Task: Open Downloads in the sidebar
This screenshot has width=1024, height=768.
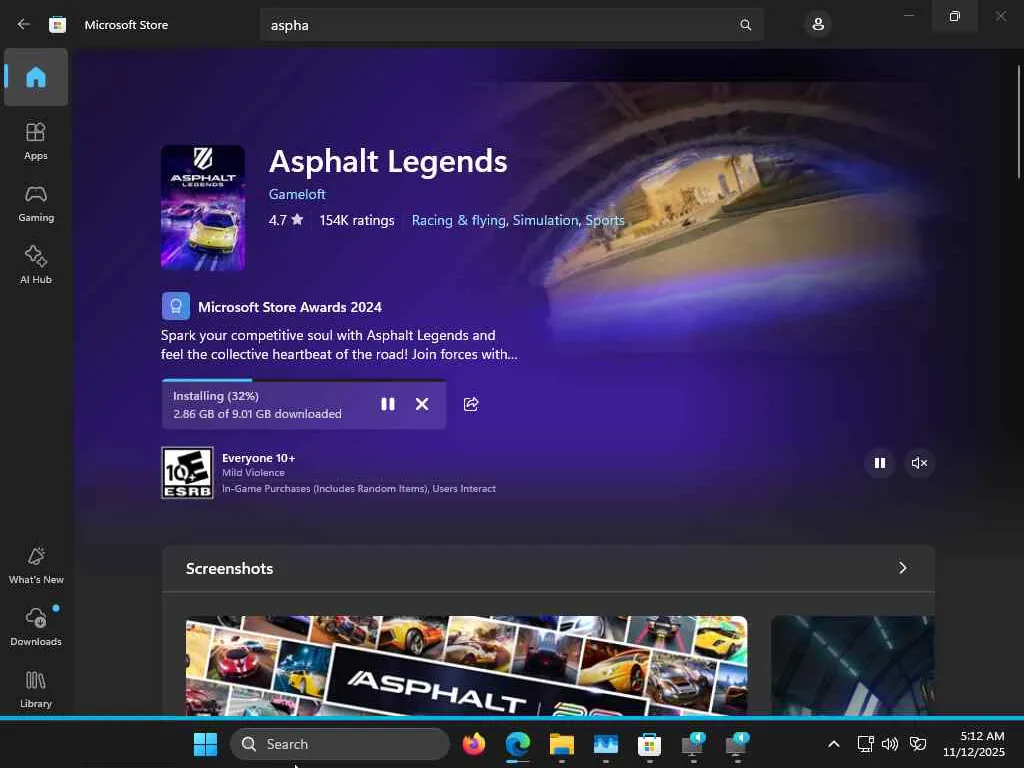Action: click(x=36, y=627)
